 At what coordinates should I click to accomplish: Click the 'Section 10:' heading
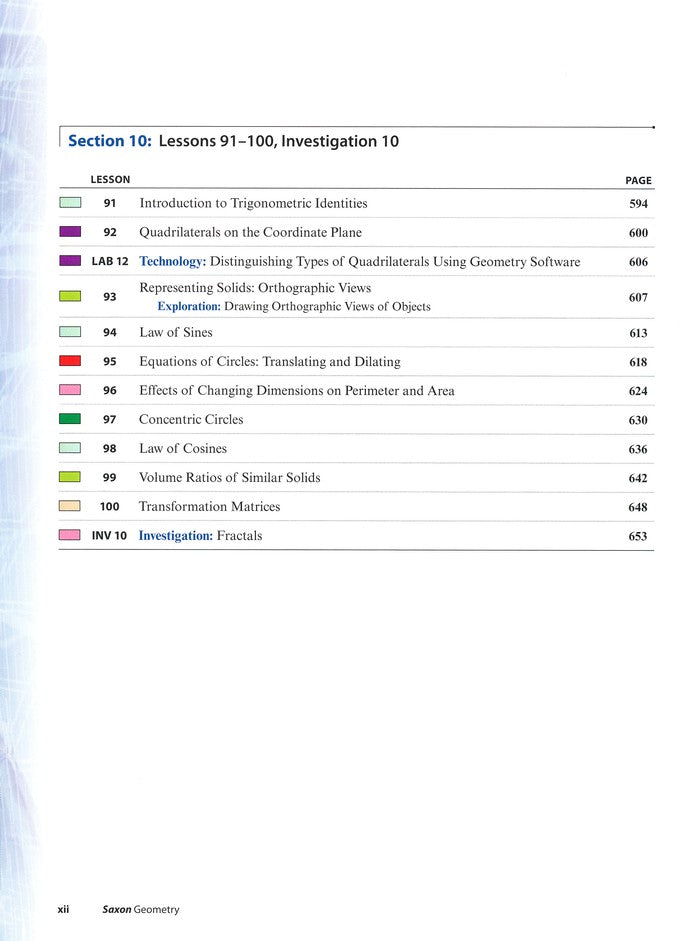[110, 141]
